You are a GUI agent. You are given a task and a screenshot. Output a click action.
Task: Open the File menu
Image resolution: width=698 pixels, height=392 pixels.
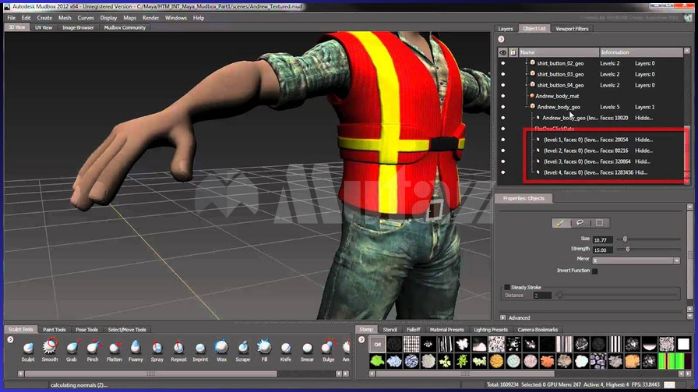pyautogui.click(x=12, y=18)
